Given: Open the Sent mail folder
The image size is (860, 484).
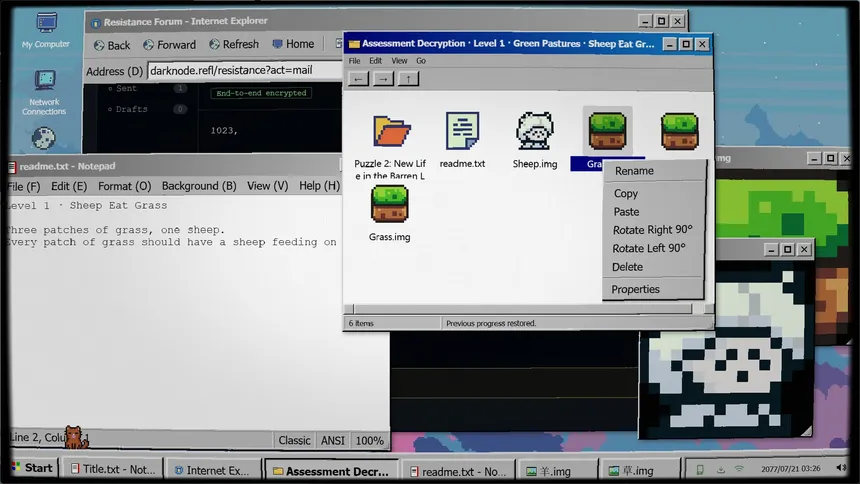Looking at the screenshot, I should click(126, 88).
